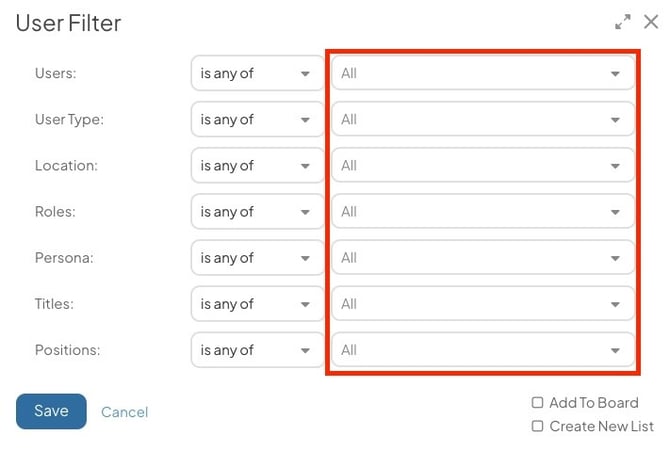Screen dimensions: 670x451
Task: Click the Cancel link
Action: [124, 412]
